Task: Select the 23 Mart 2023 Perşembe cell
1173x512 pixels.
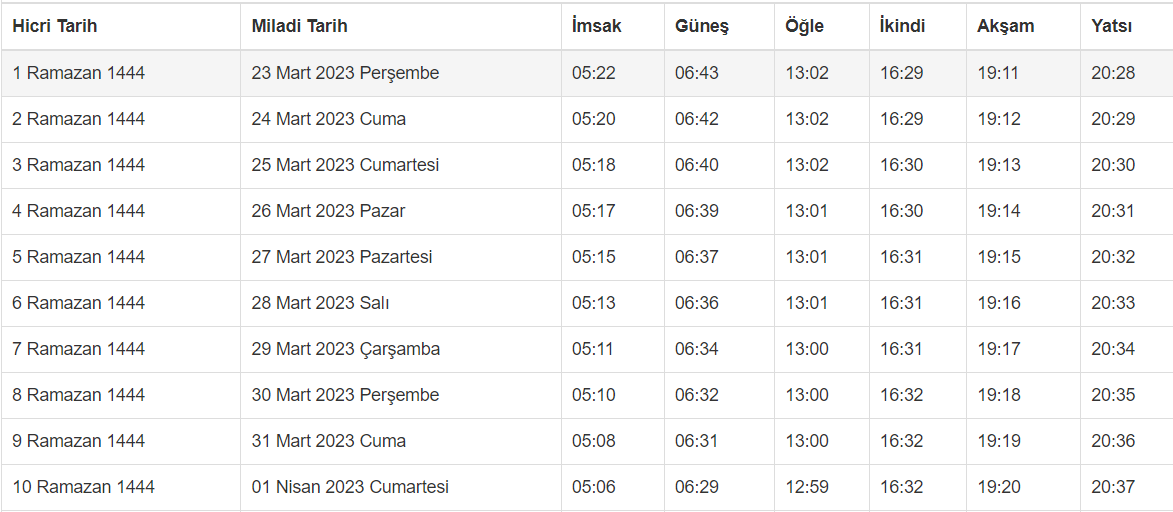Action: 345,73
